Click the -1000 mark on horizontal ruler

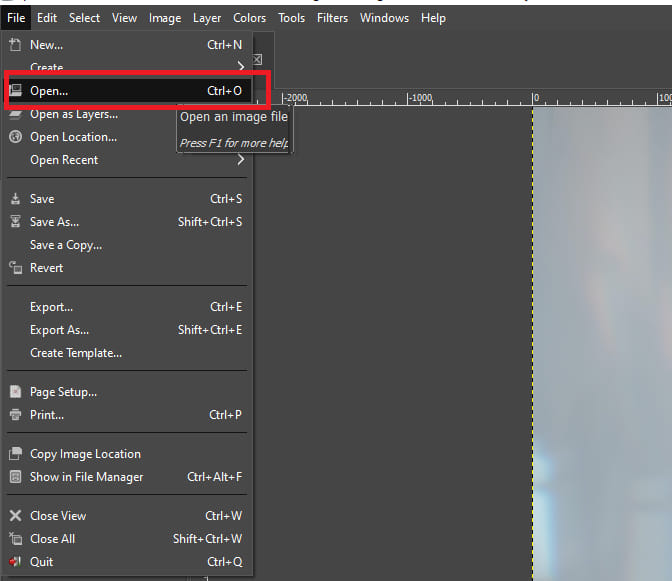[420, 98]
